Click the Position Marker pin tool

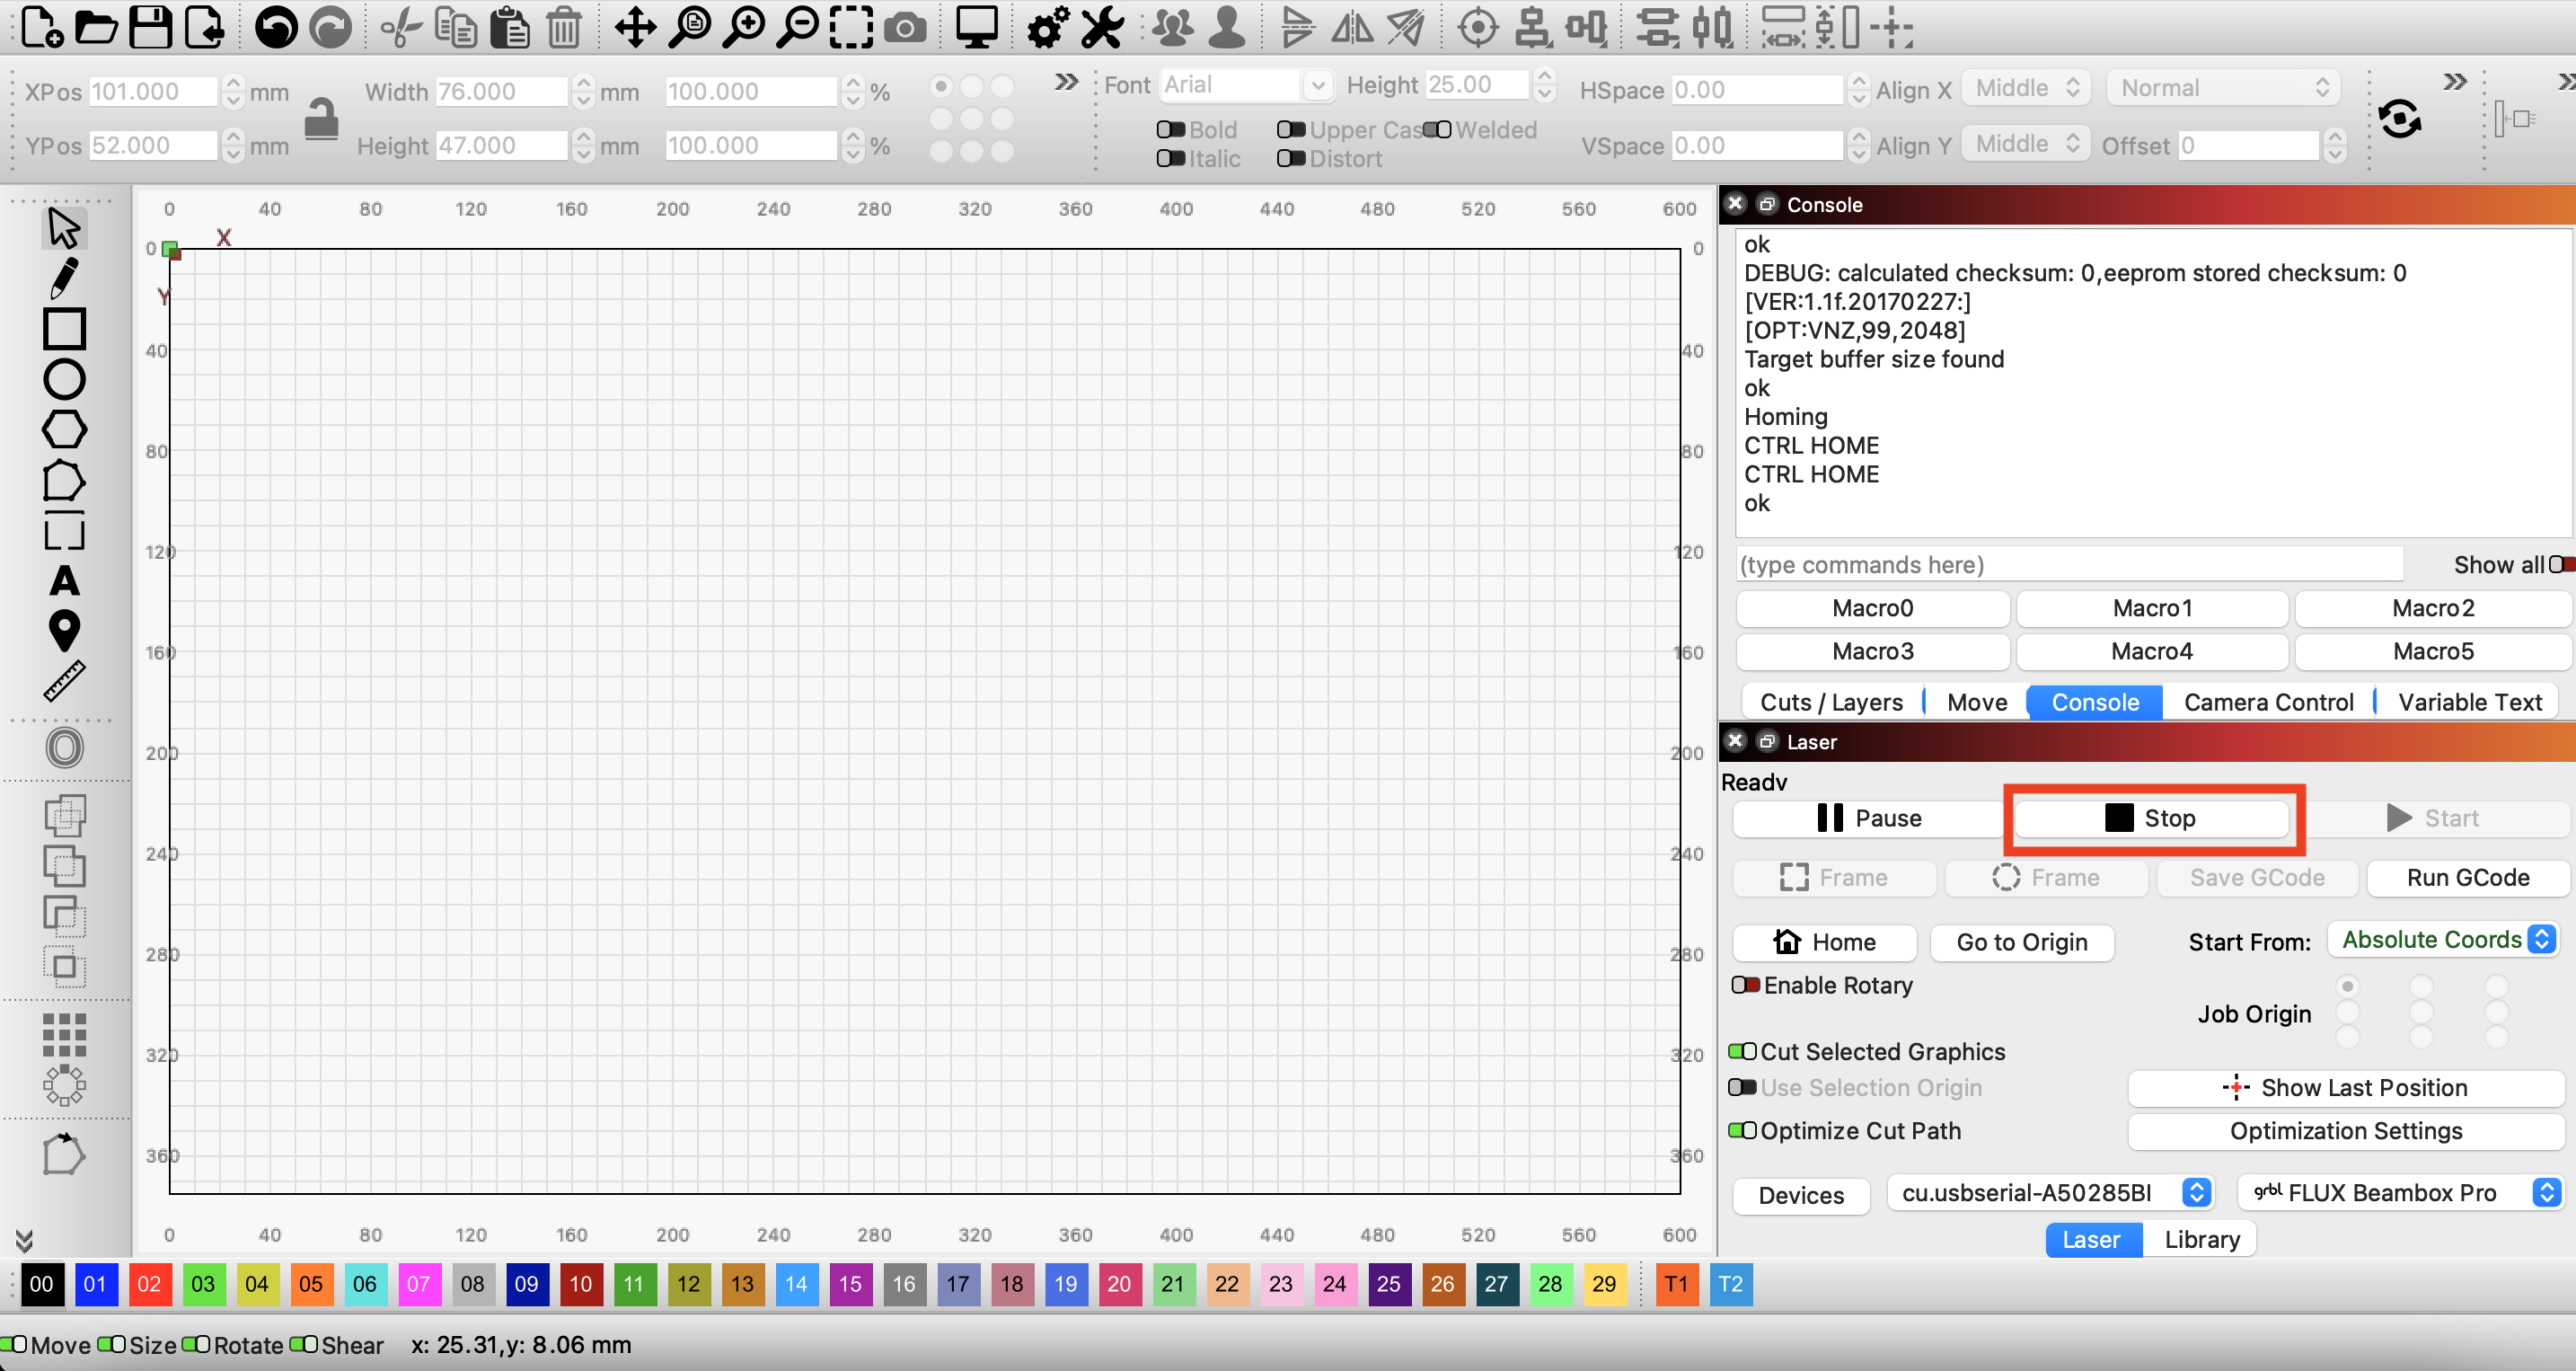64,631
